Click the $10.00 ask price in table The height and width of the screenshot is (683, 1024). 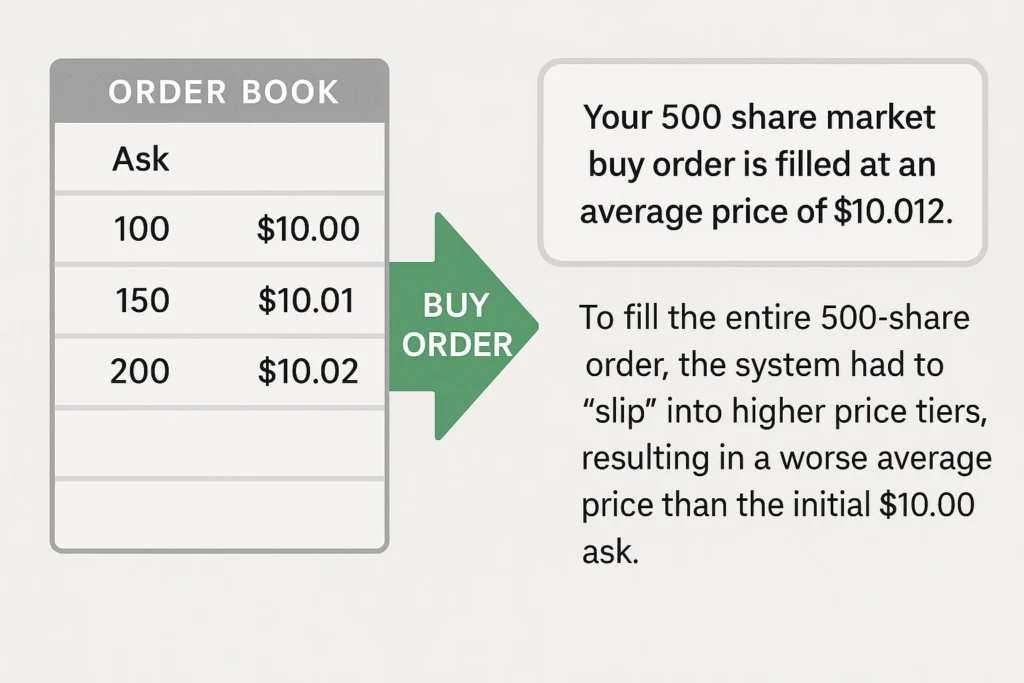(x=308, y=229)
